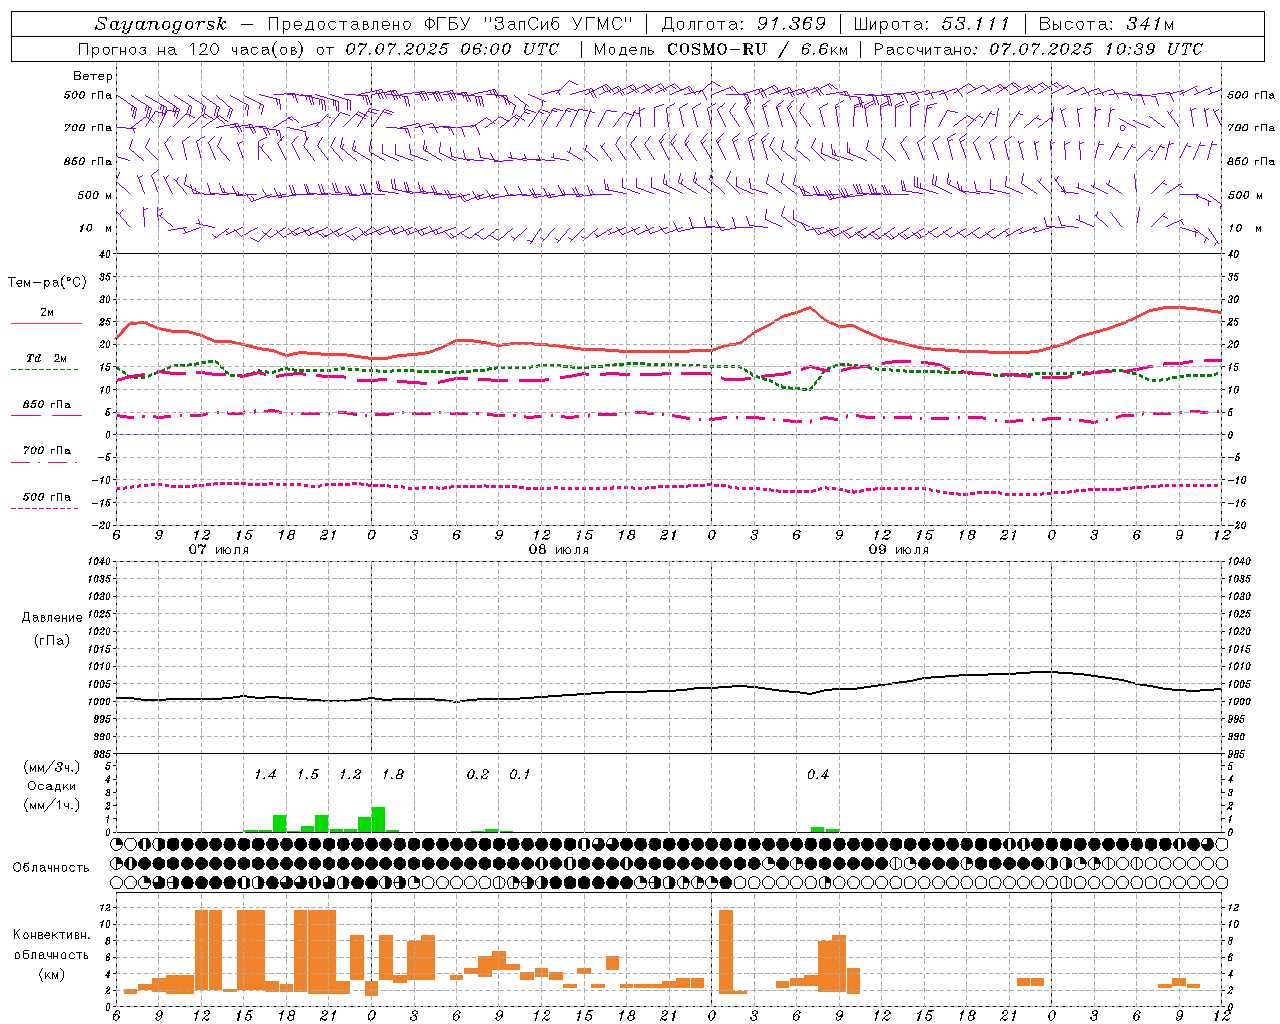Click the 'Облачность' cloud cover label
The image size is (1280, 1024).
[51, 868]
